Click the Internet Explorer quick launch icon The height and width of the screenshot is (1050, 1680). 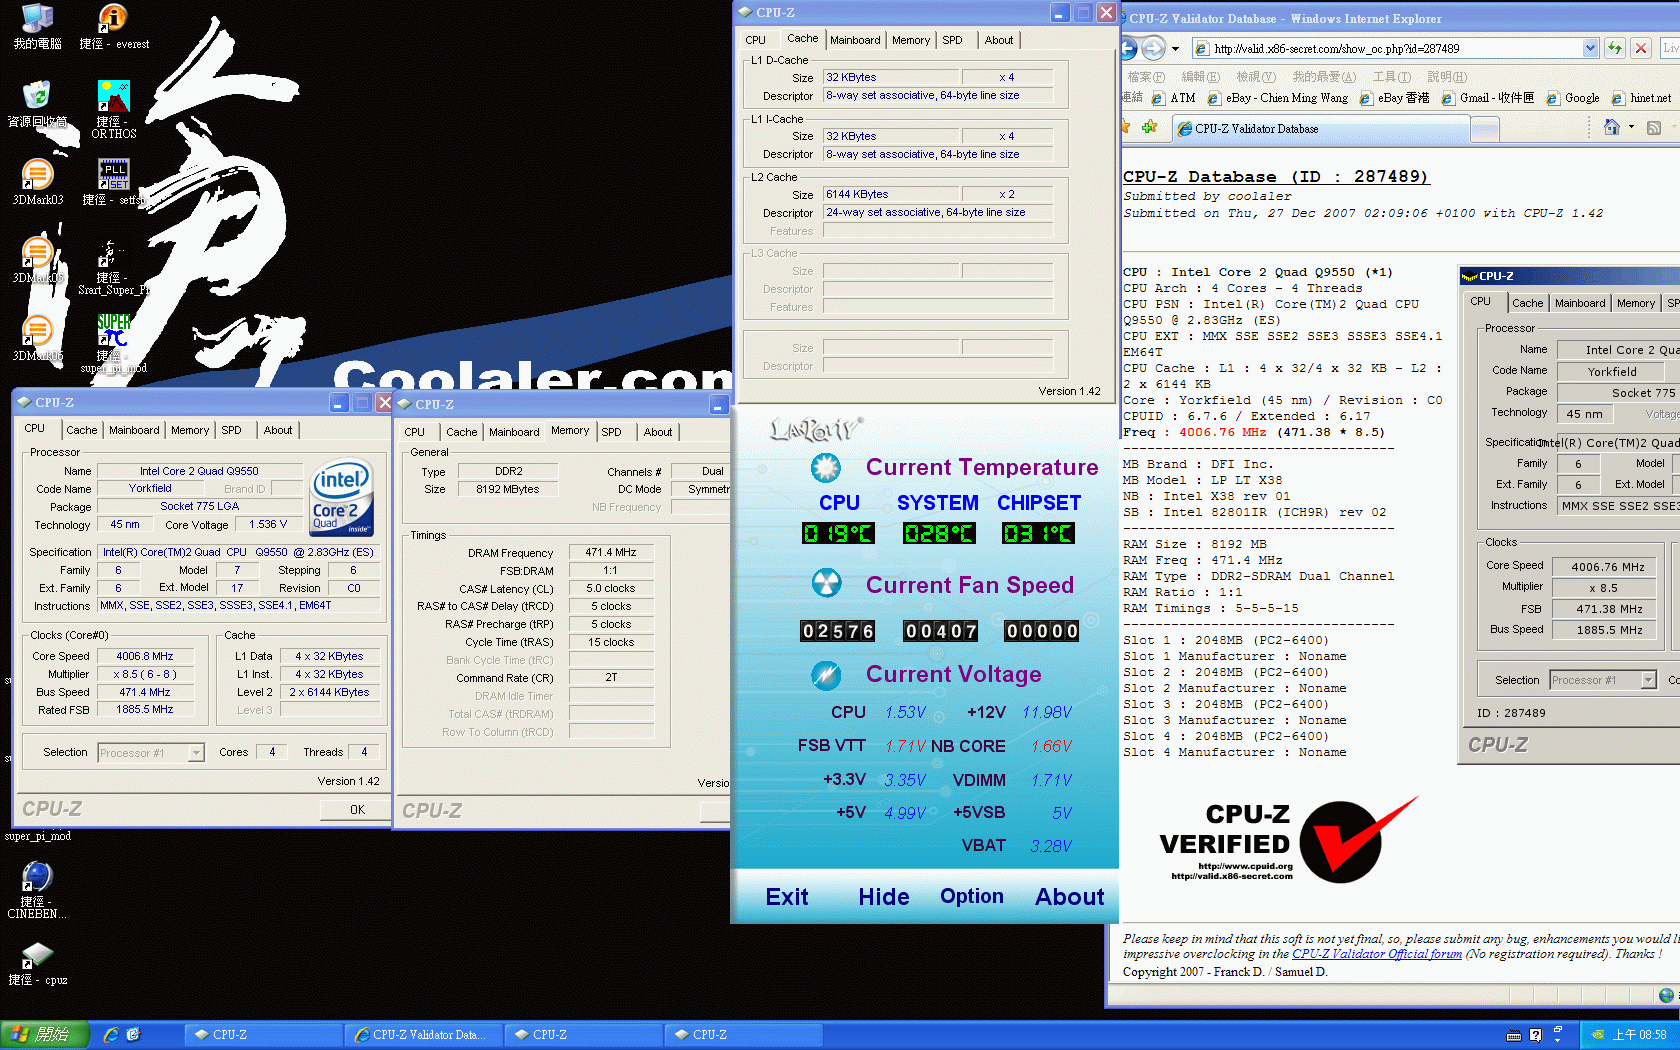(x=111, y=1035)
